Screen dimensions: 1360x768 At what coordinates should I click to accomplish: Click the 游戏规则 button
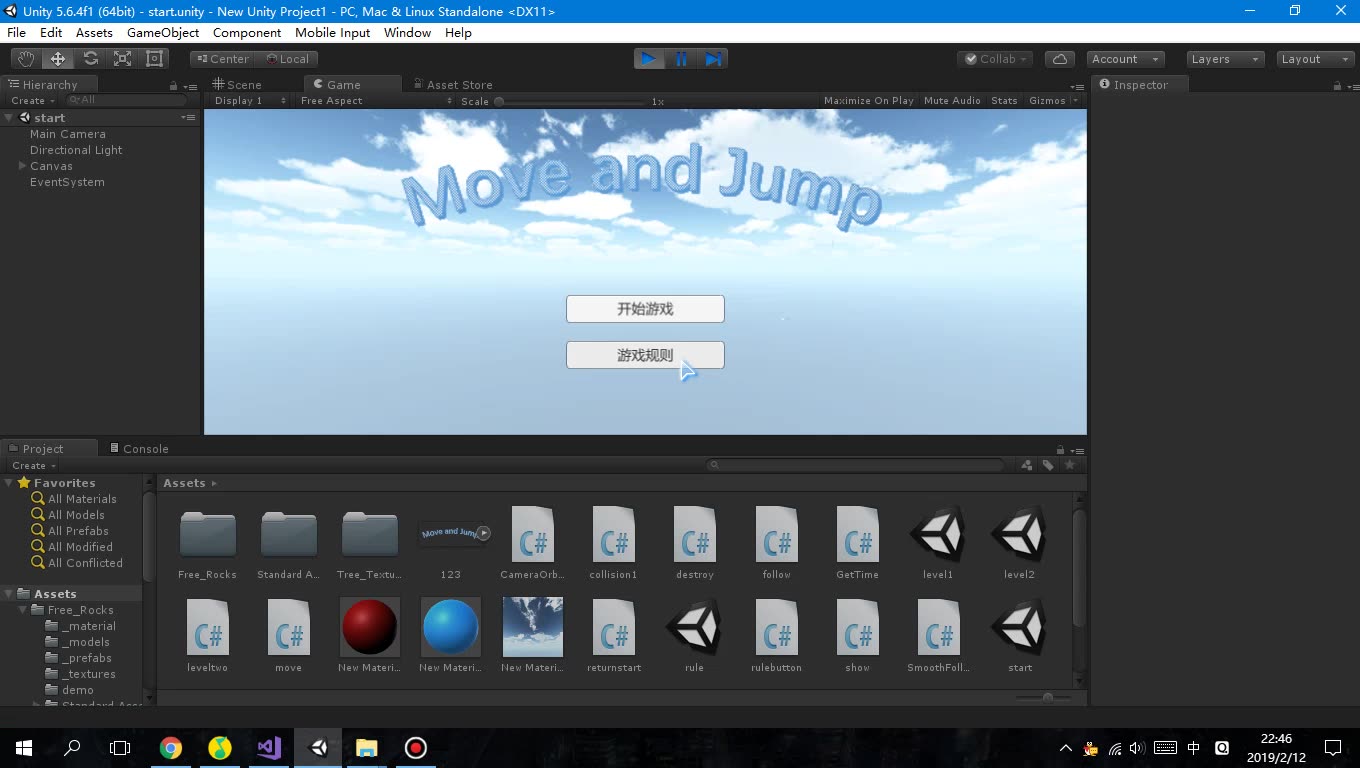coord(645,355)
